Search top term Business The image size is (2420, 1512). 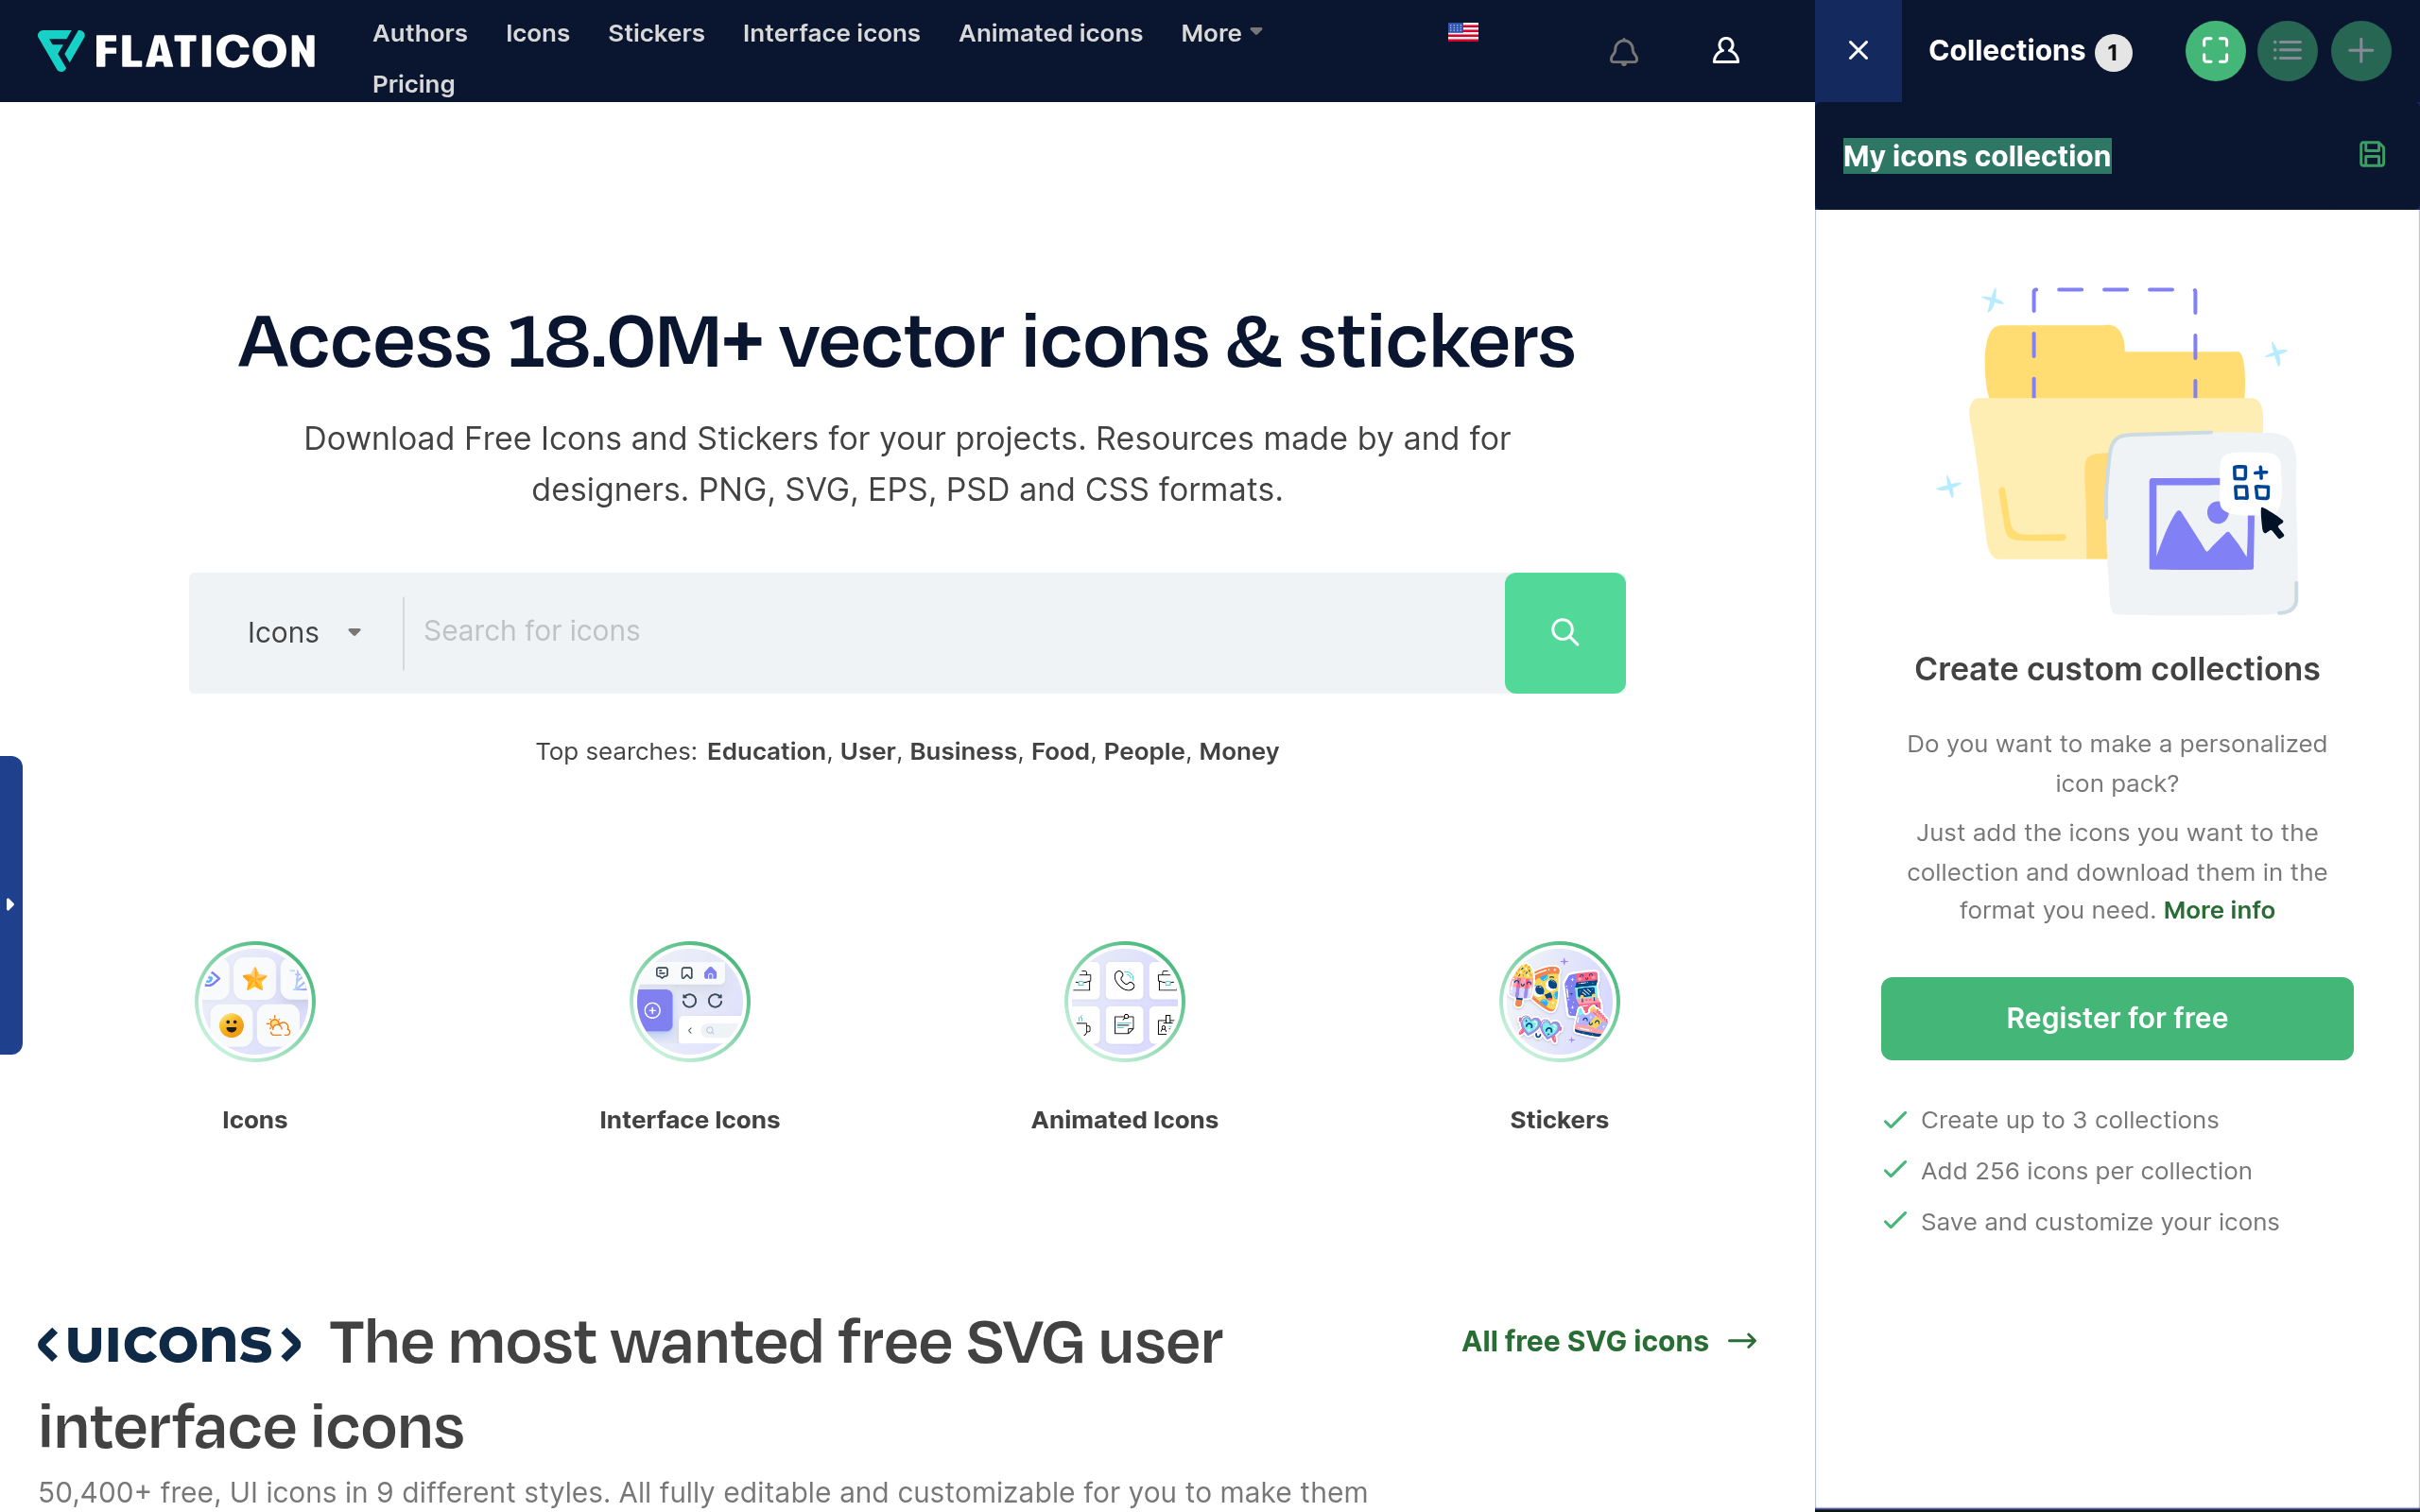click(963, 751)
